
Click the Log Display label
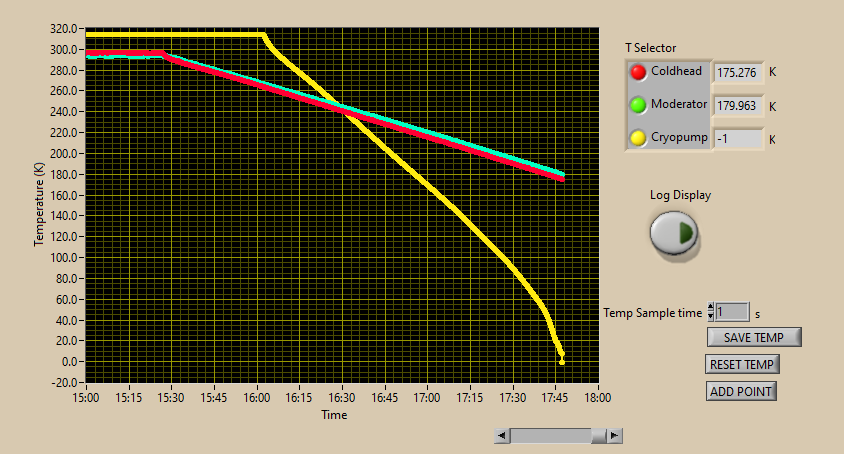click(680, 195)
